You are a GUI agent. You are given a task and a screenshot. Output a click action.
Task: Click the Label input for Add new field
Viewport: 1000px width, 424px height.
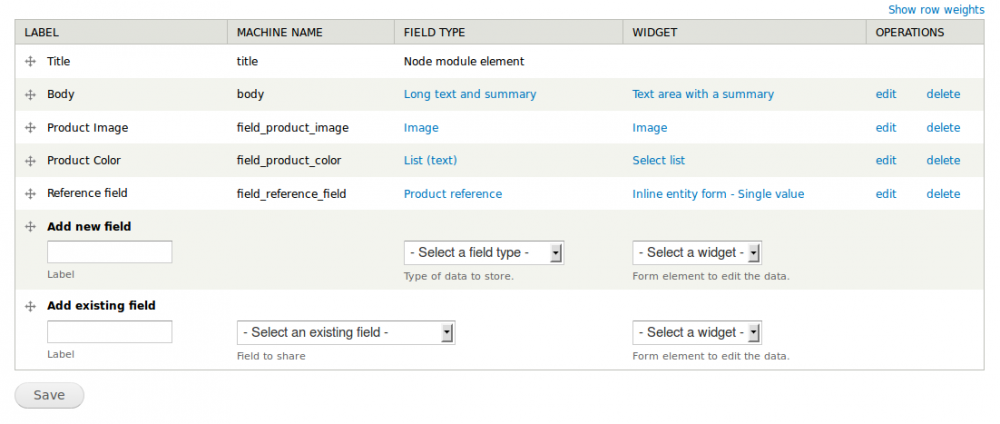coord(109,252)
